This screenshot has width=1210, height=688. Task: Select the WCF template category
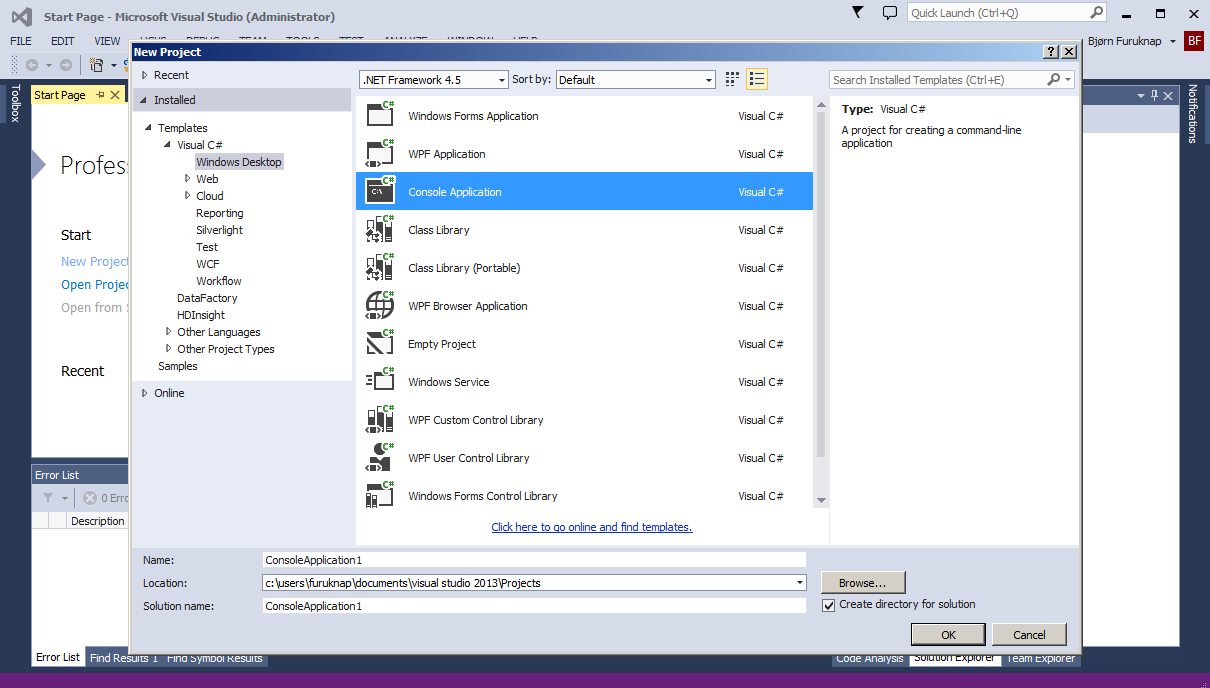coord(208,264)
